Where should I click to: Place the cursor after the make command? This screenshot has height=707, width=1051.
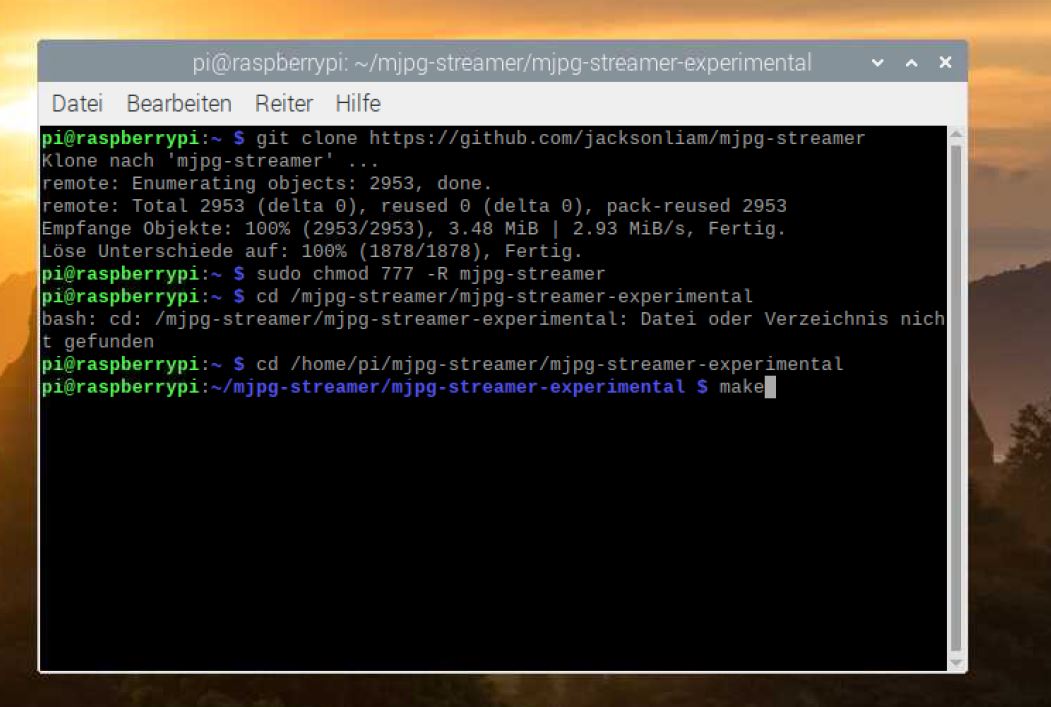[772, 386]
